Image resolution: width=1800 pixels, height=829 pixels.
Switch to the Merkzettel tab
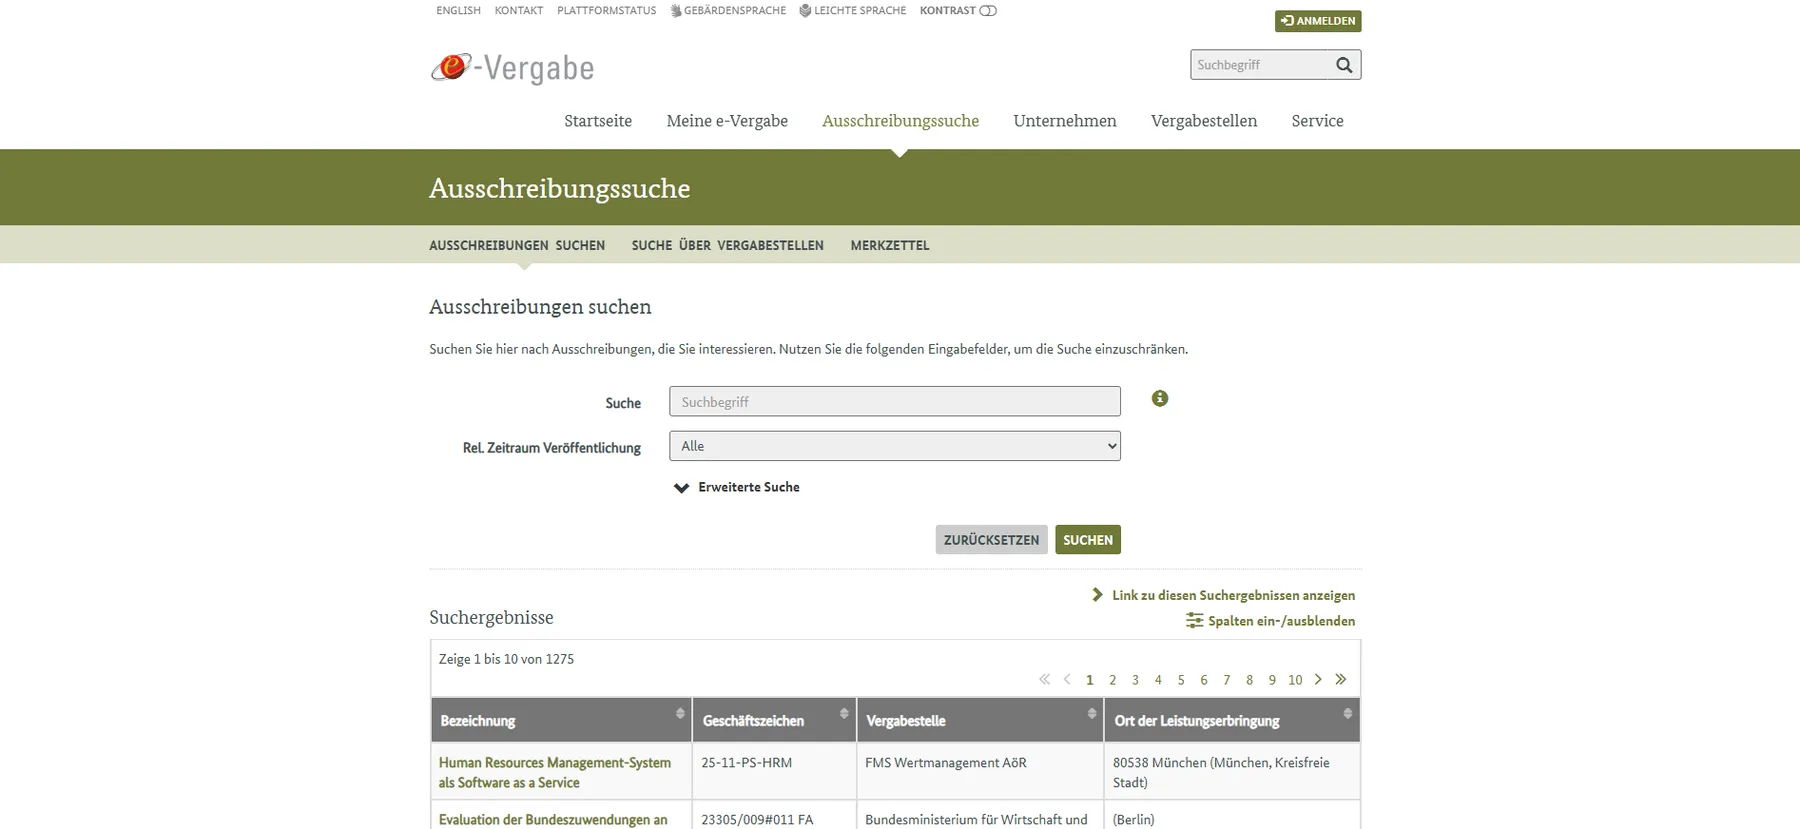click(889, 245)
